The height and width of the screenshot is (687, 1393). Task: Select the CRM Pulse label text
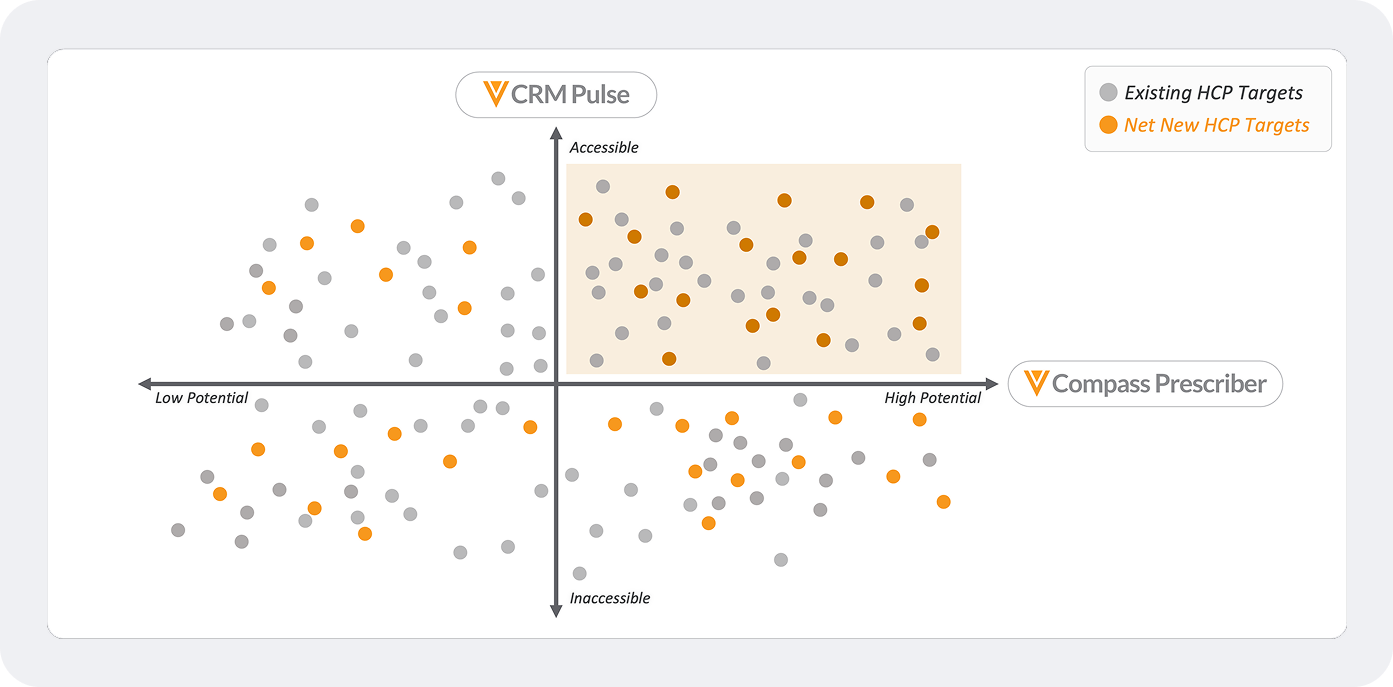pyautogui.click(x=570, y=95)
